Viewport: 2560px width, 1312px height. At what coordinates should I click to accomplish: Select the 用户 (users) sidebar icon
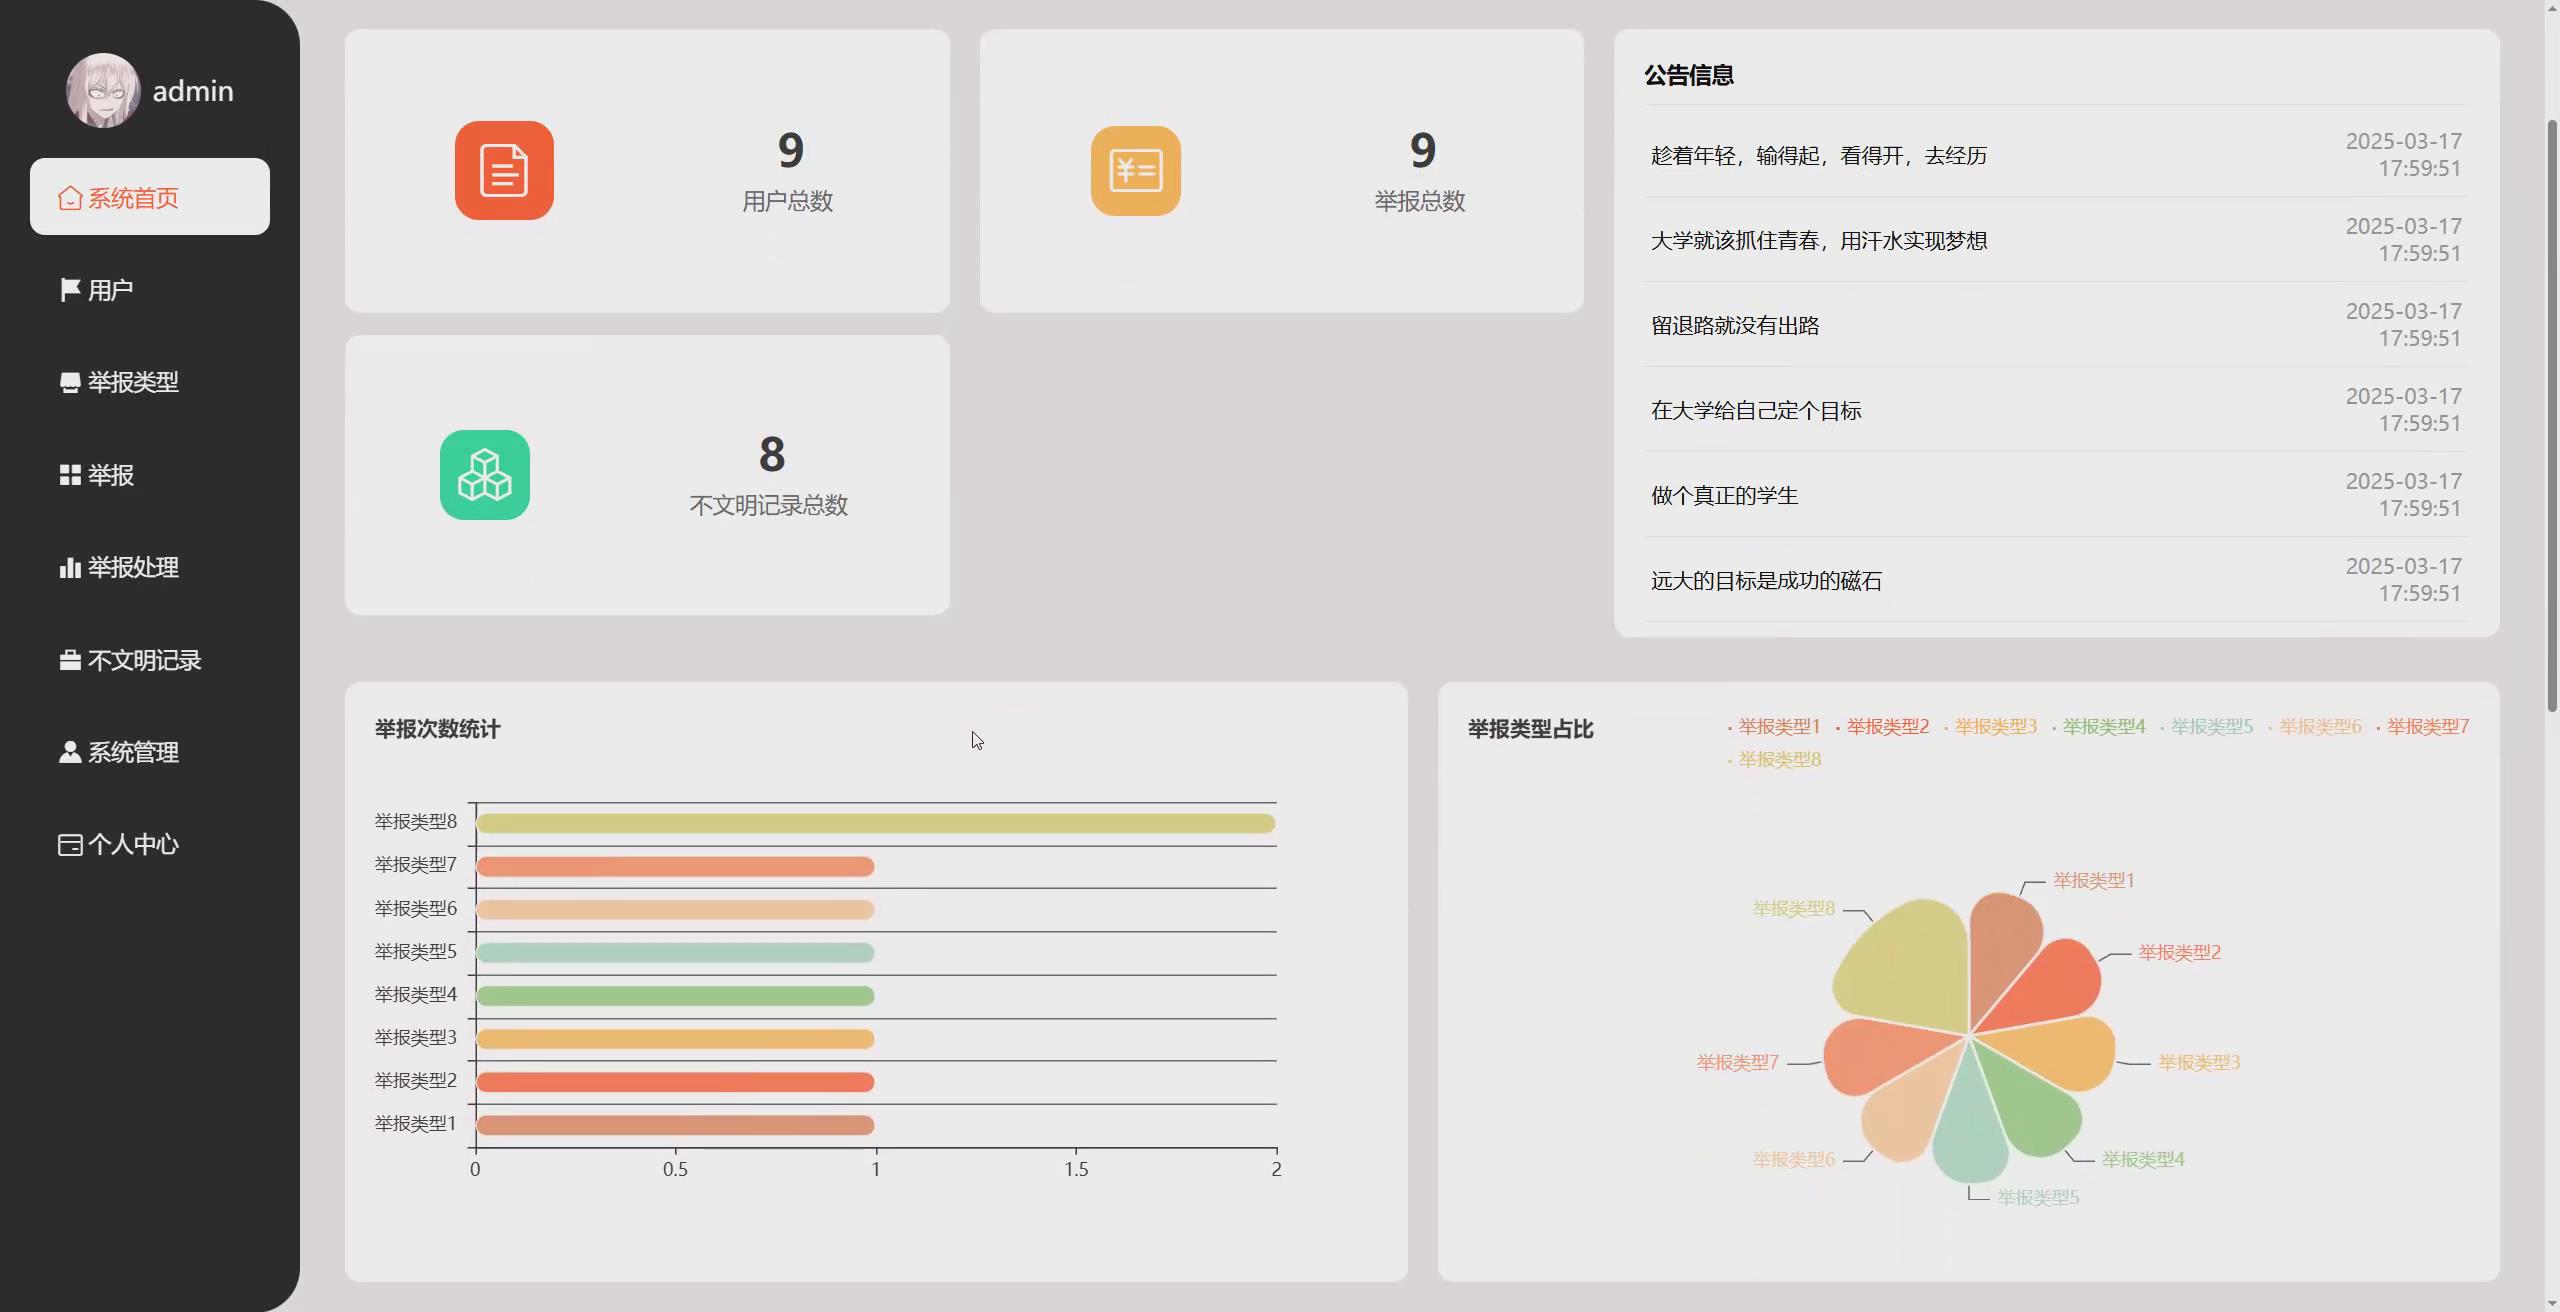point(69,289)
